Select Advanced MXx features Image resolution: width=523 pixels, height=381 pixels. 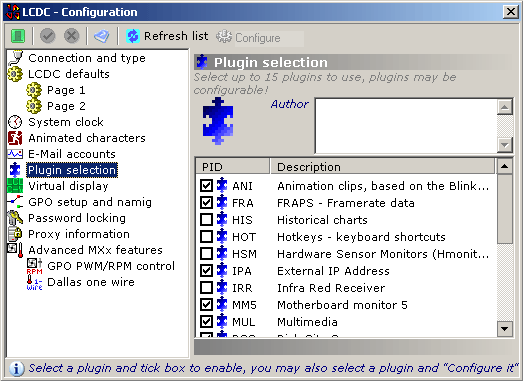95,250
